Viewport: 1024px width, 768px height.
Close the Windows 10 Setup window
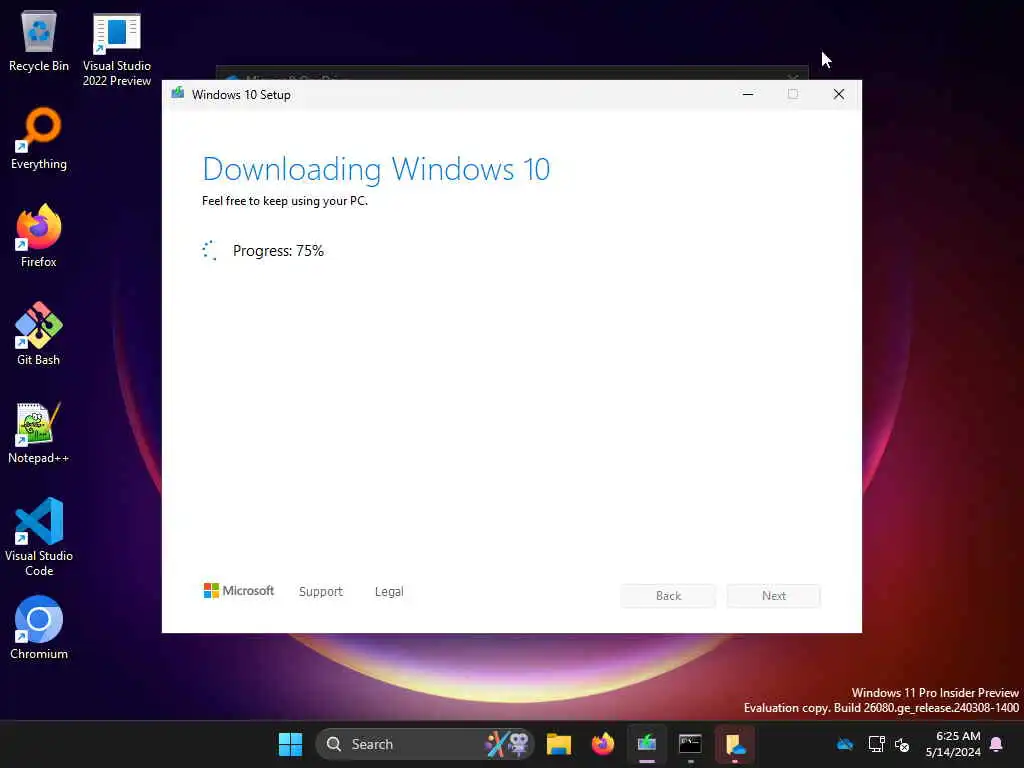[x=839, y=95]
